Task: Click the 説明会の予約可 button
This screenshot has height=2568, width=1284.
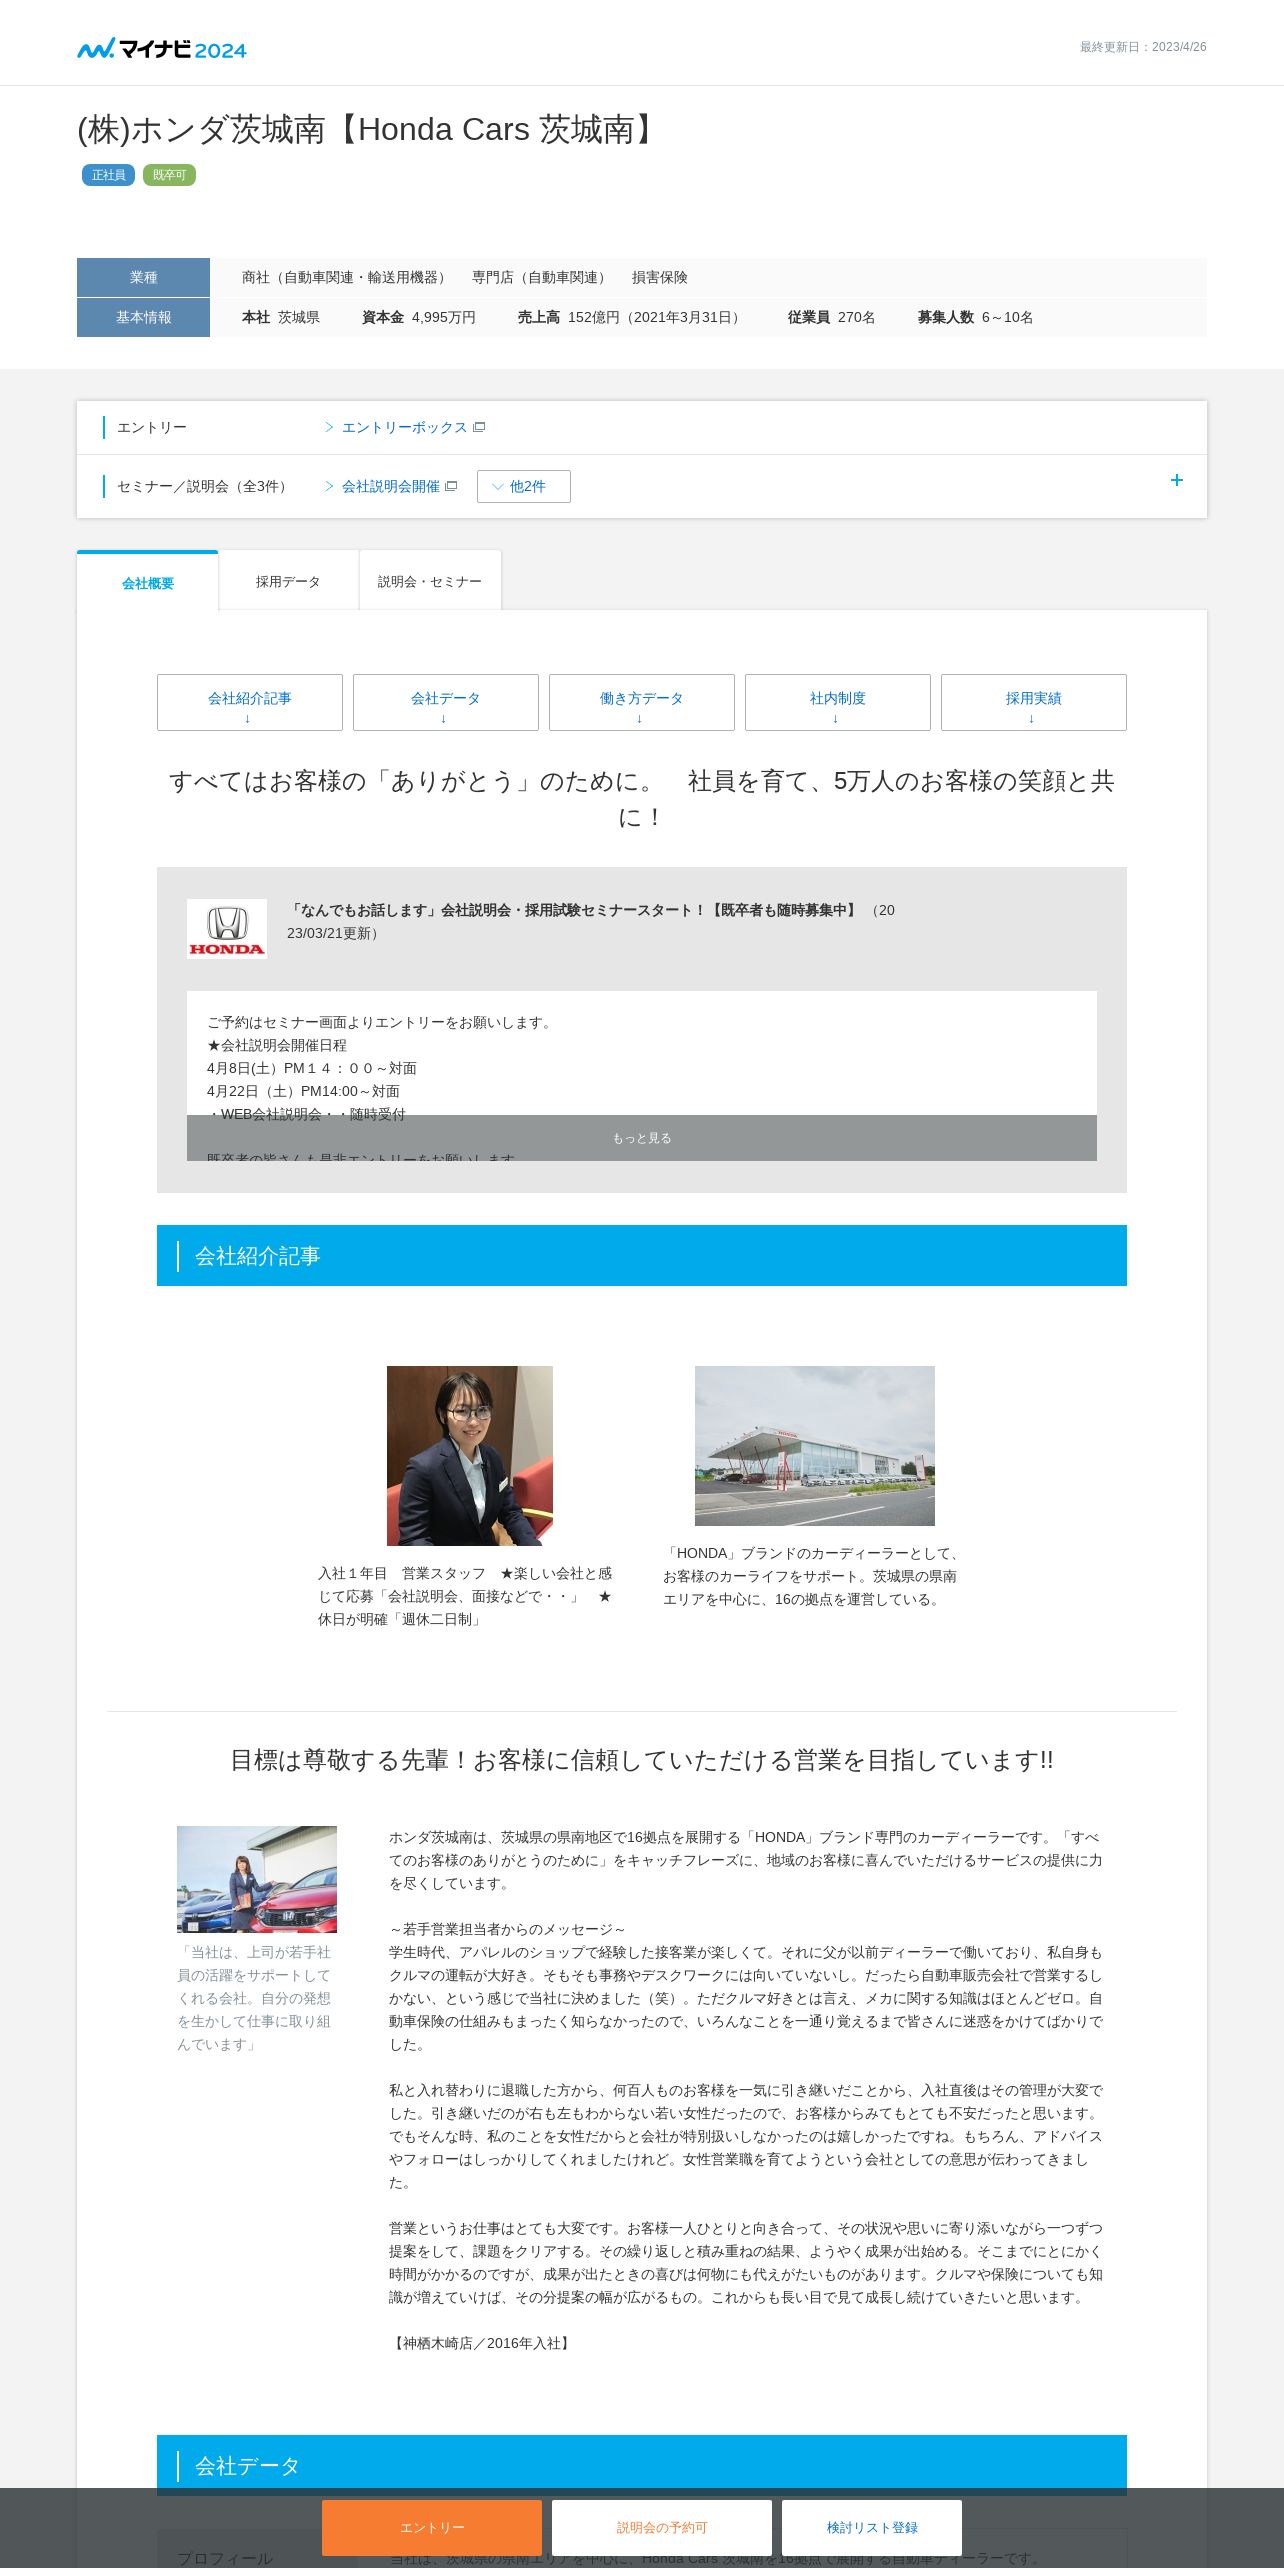Action: click(x=662, y=2527)
